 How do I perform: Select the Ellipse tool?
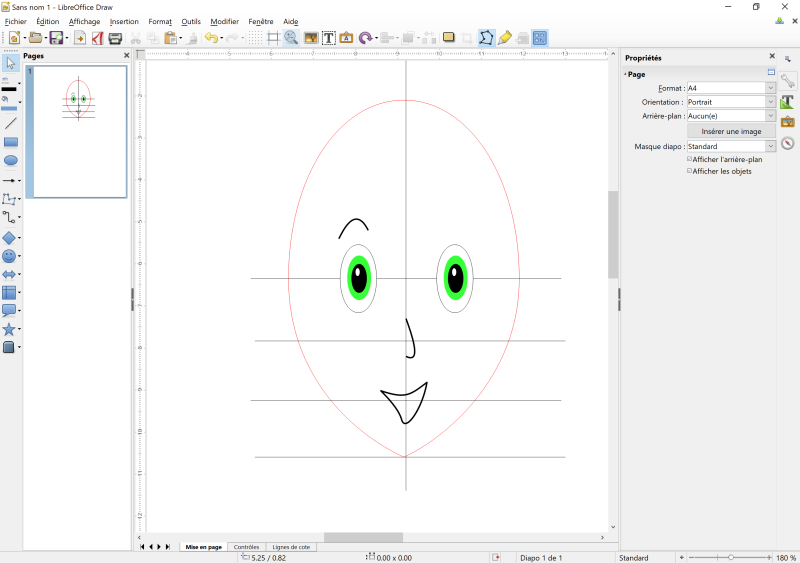11,160
